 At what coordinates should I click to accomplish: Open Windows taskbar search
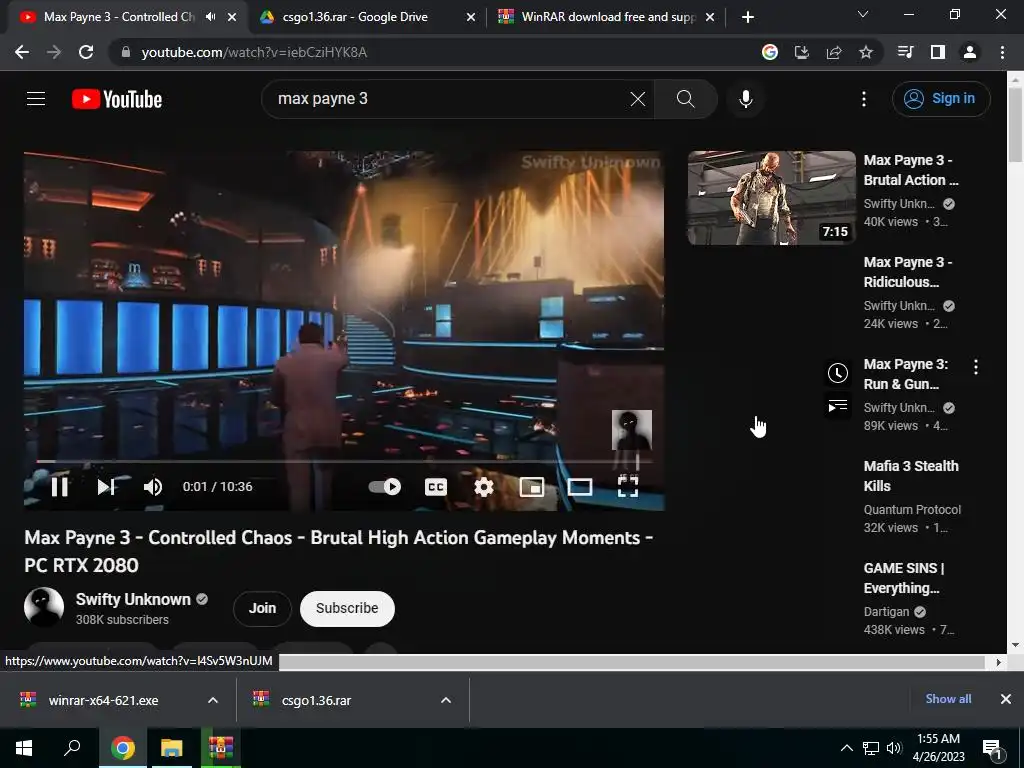[x=72, y=748]
